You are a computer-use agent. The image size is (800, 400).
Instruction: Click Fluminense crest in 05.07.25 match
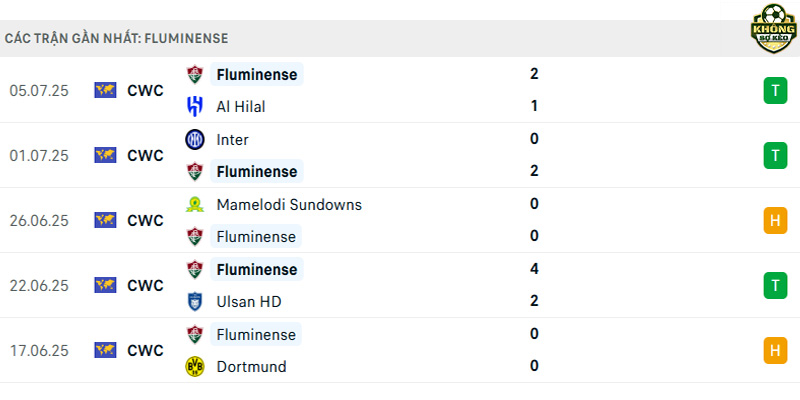[x=195, y=74]
